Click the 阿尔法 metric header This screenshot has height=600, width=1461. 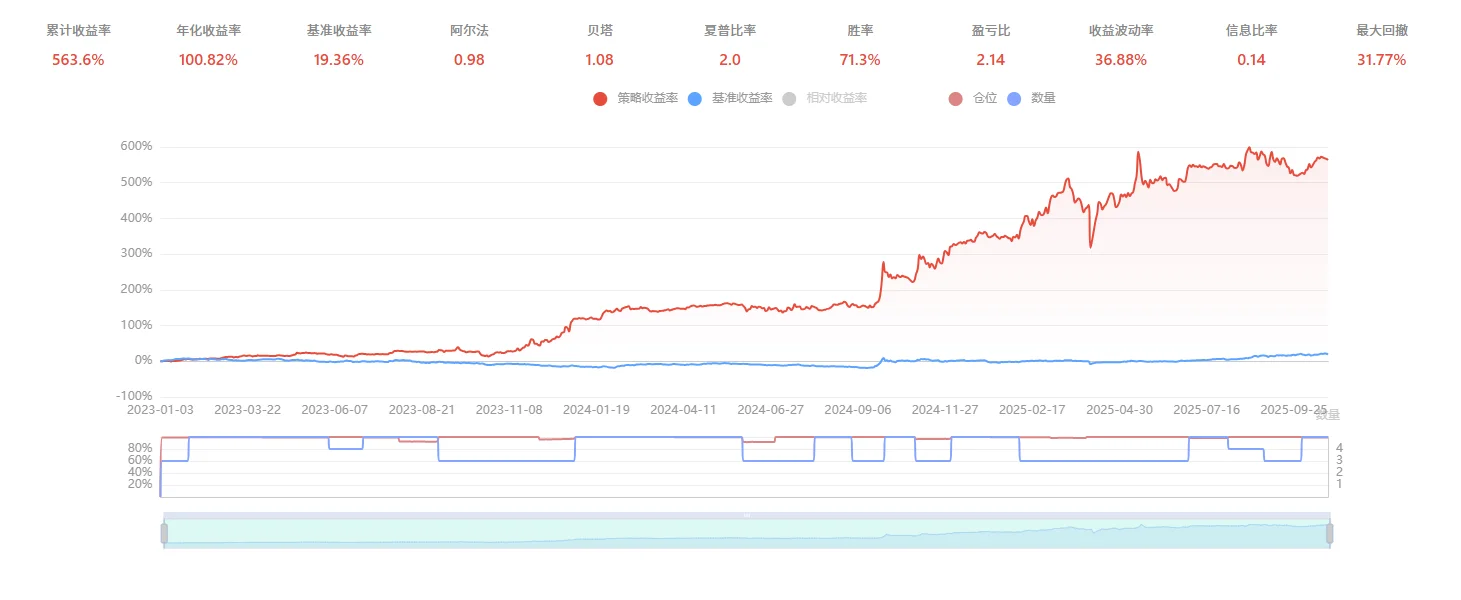point(470,30)
